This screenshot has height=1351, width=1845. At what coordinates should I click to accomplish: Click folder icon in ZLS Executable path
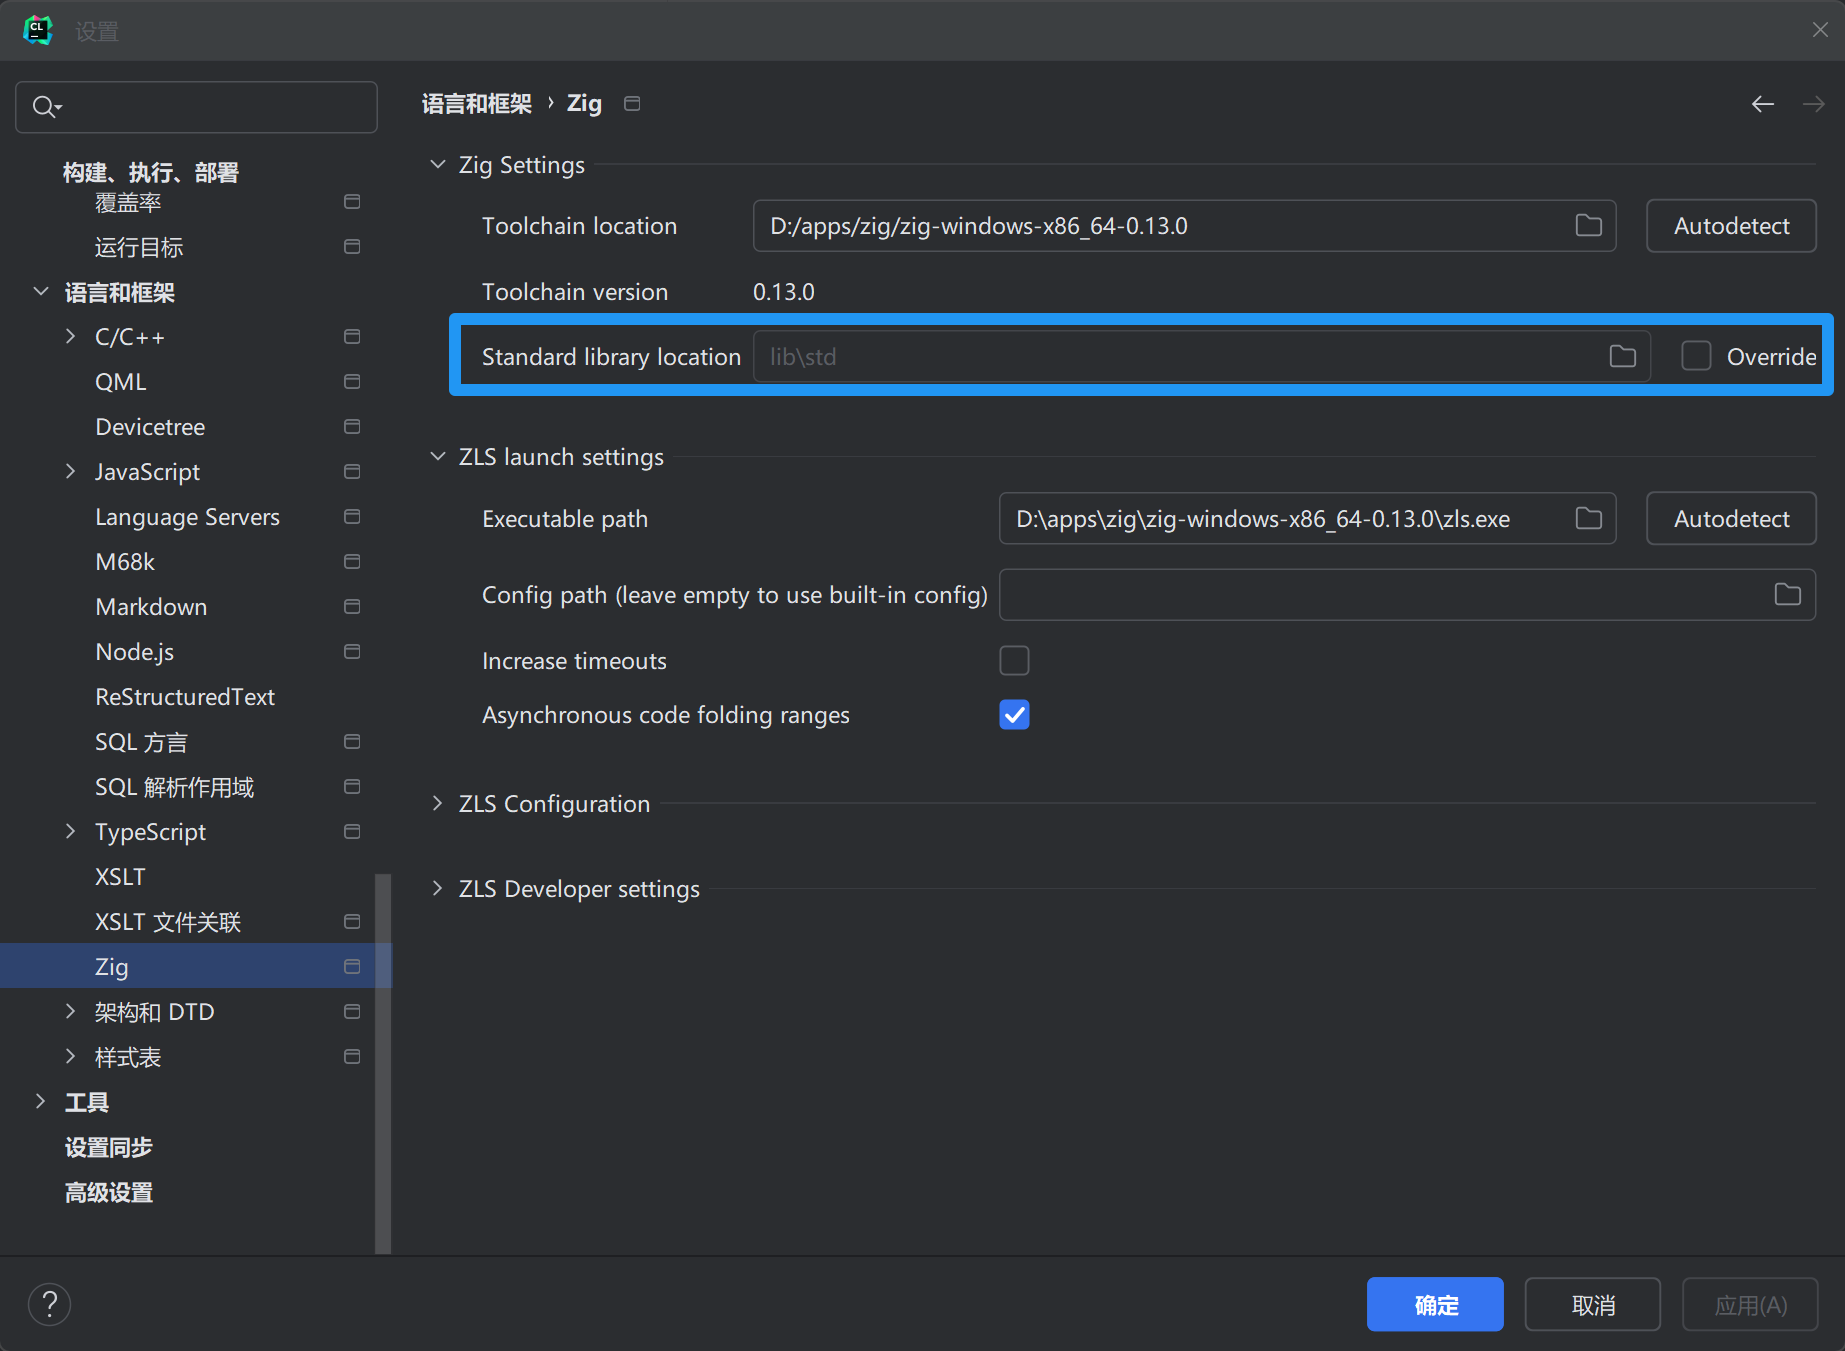pos(1588,519)
